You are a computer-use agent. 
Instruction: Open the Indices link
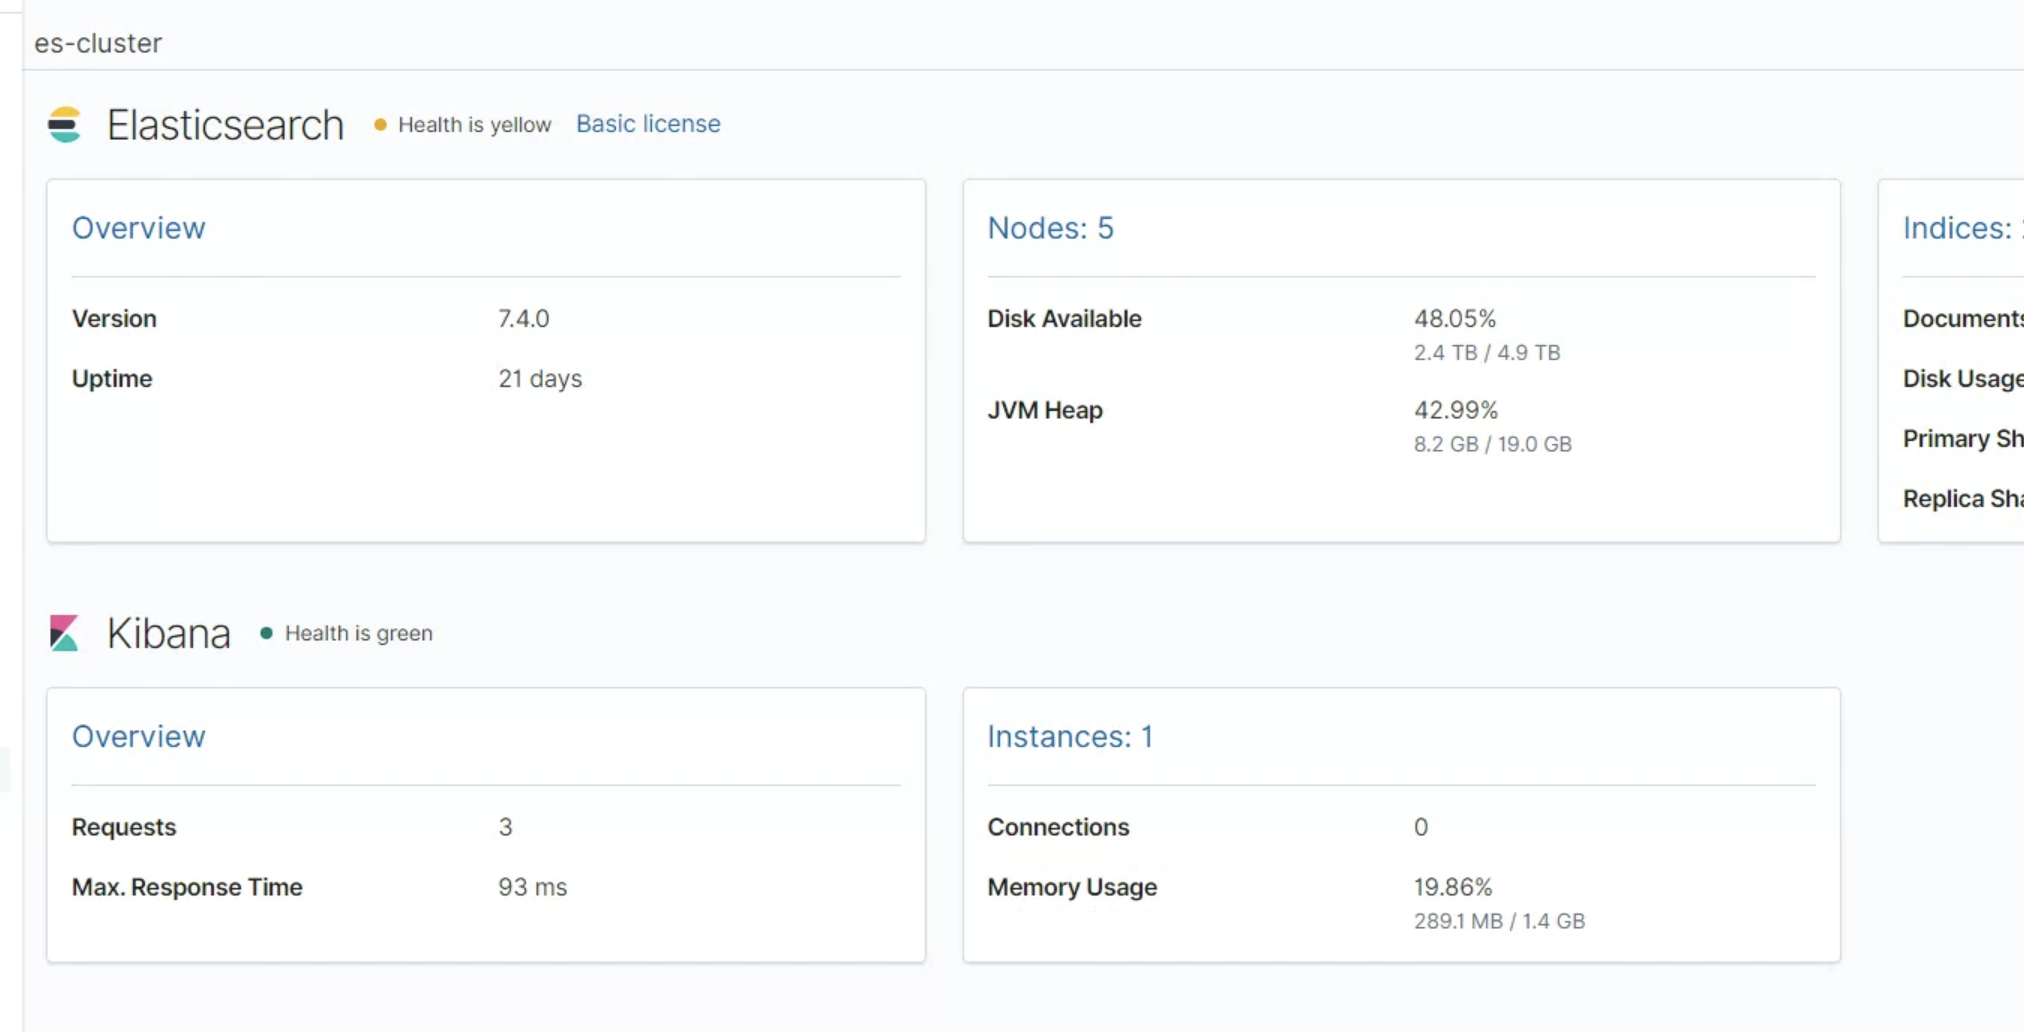[x=1963, y=228]
